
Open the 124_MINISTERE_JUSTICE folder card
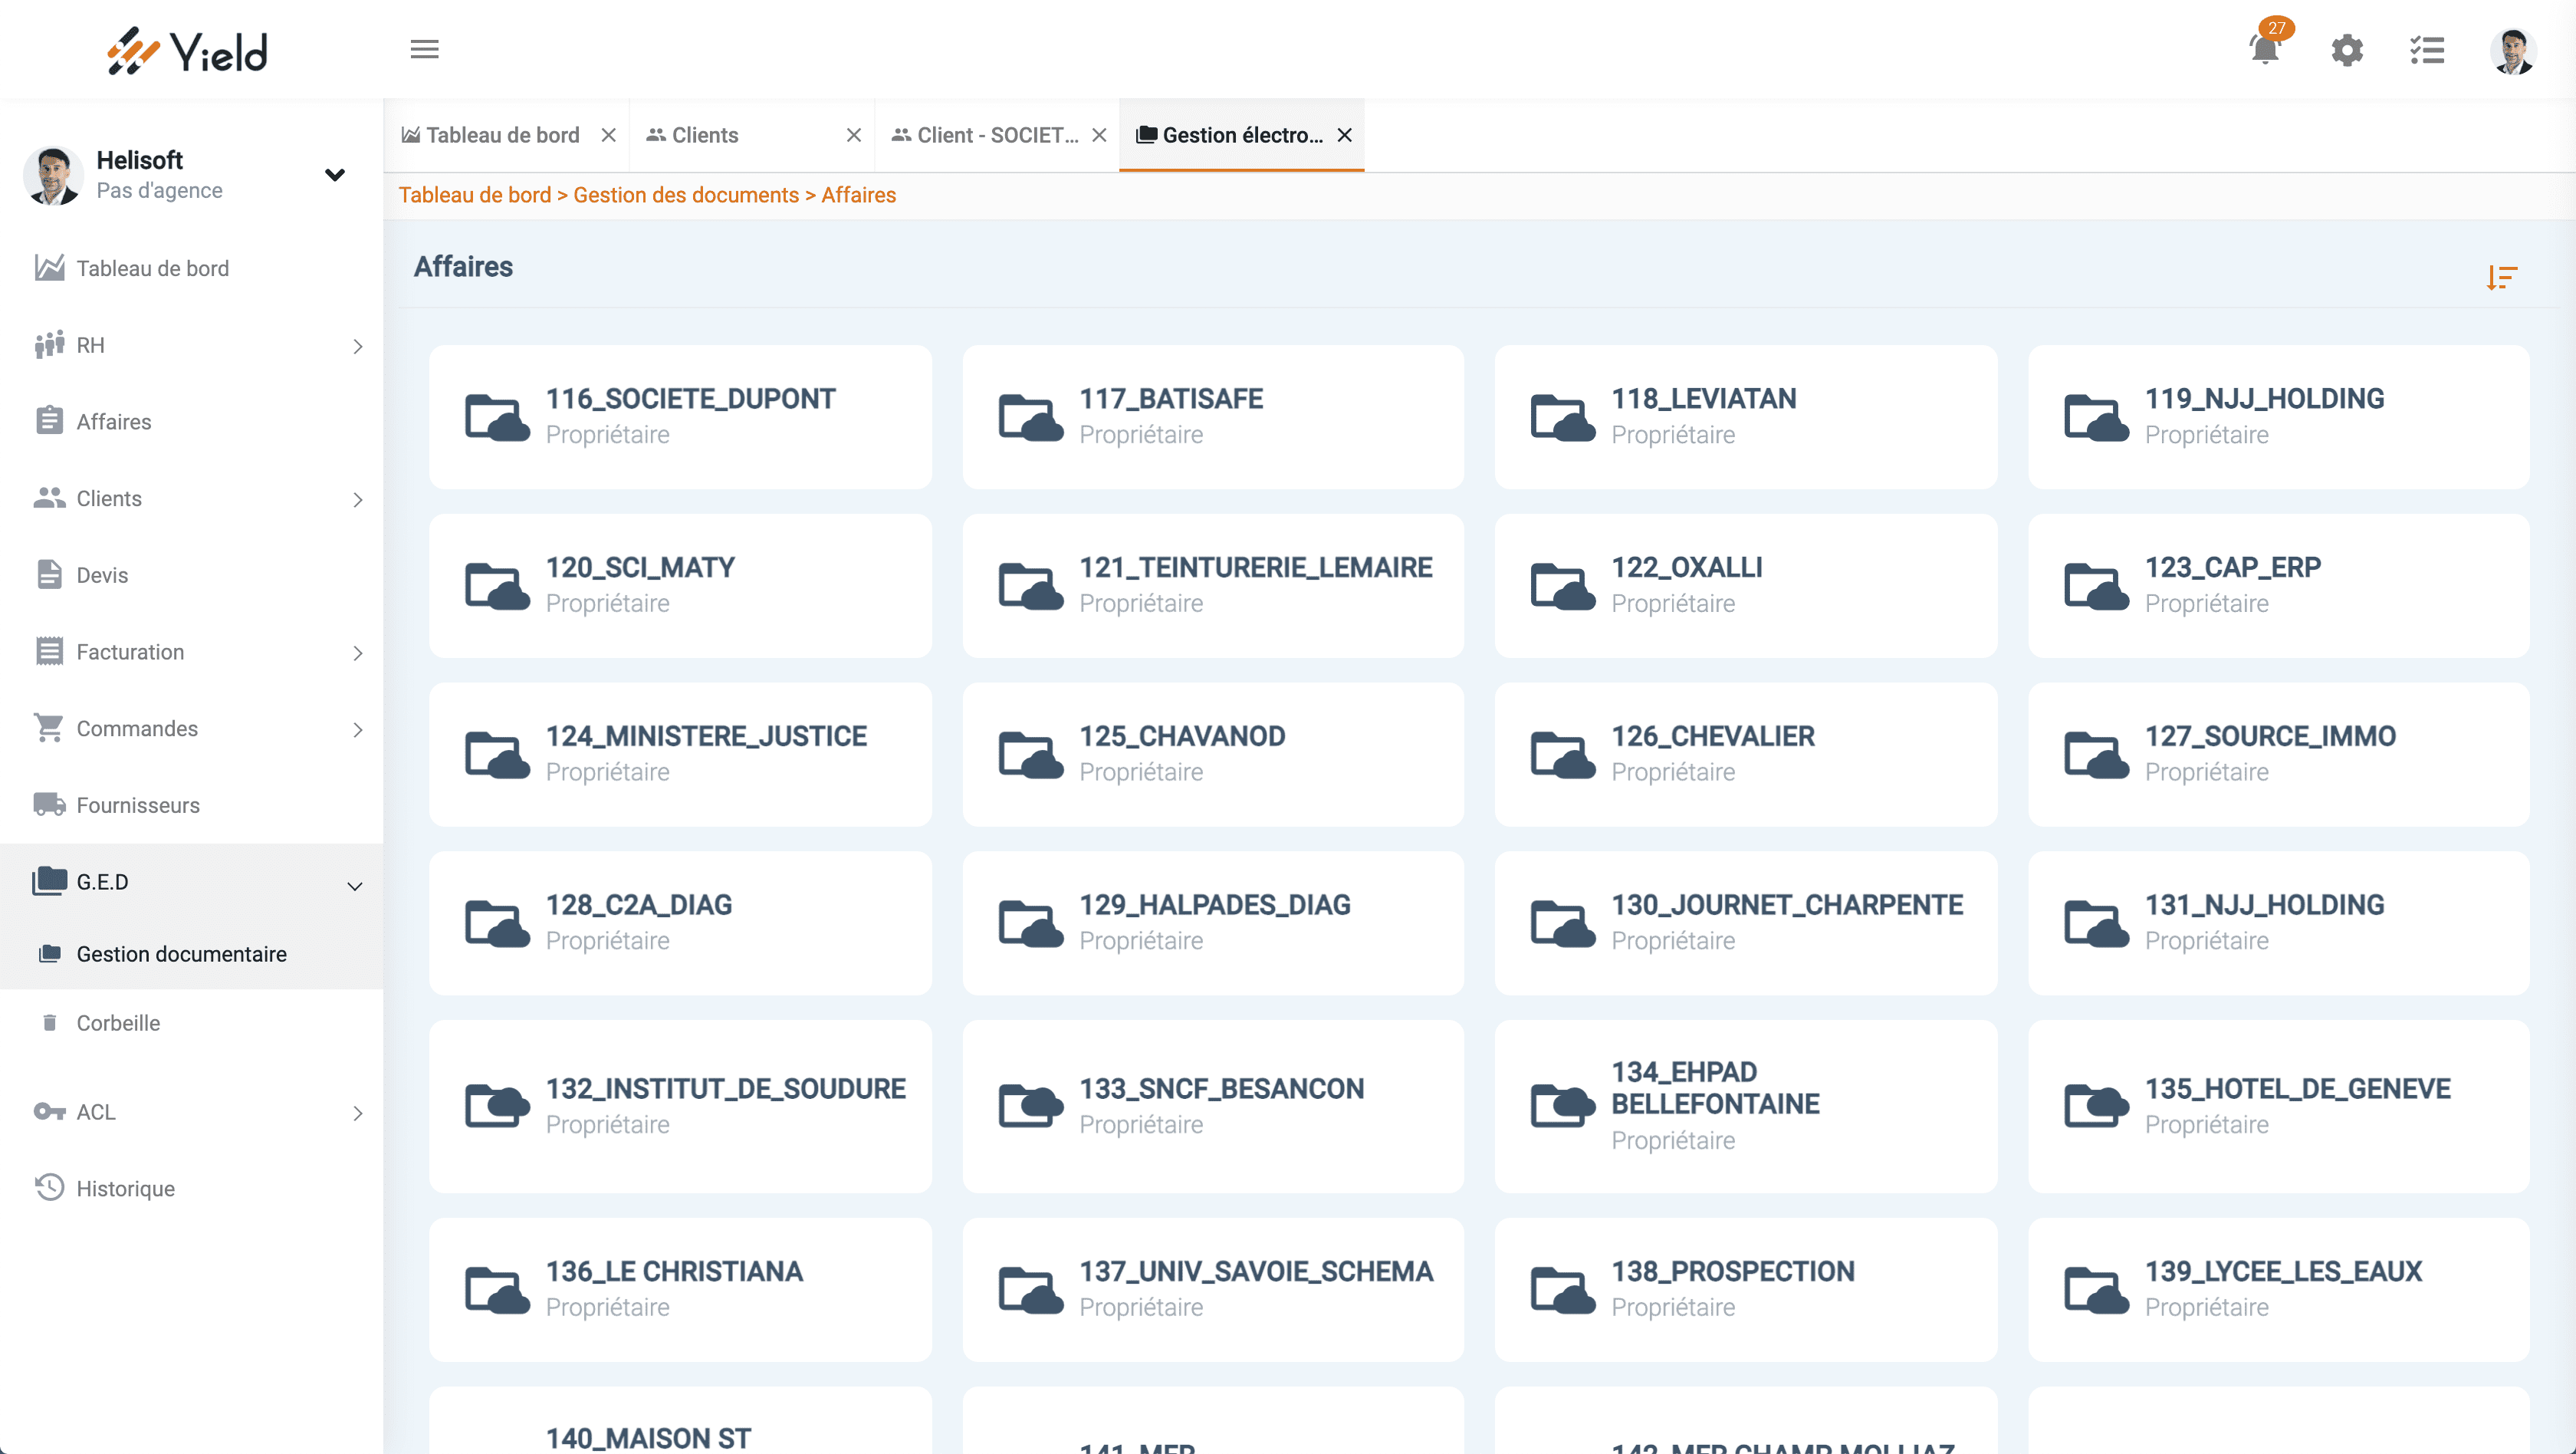680,755
